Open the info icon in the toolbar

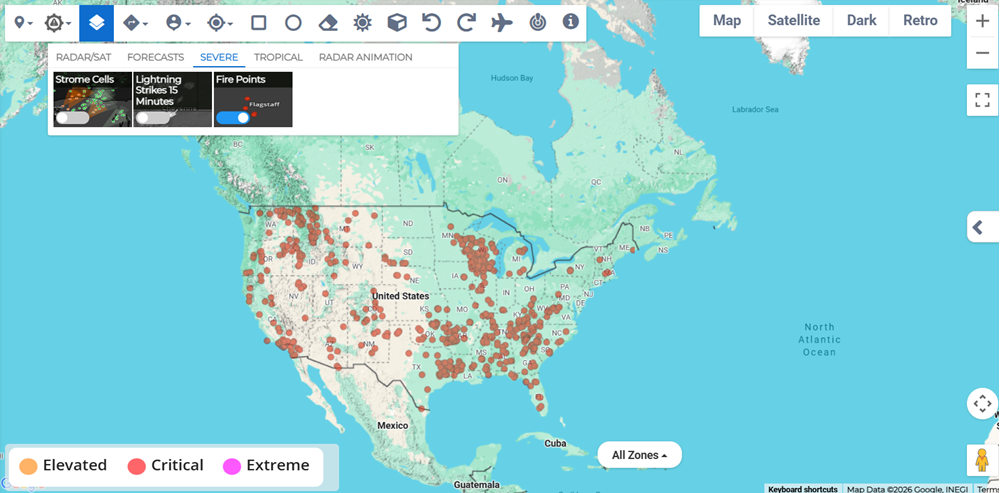coord(570,22)
